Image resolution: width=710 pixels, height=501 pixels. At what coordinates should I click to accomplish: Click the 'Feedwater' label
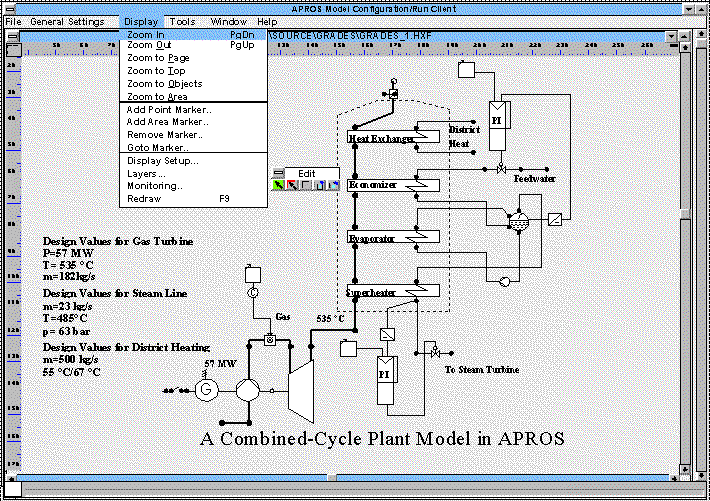pos(534,178)
